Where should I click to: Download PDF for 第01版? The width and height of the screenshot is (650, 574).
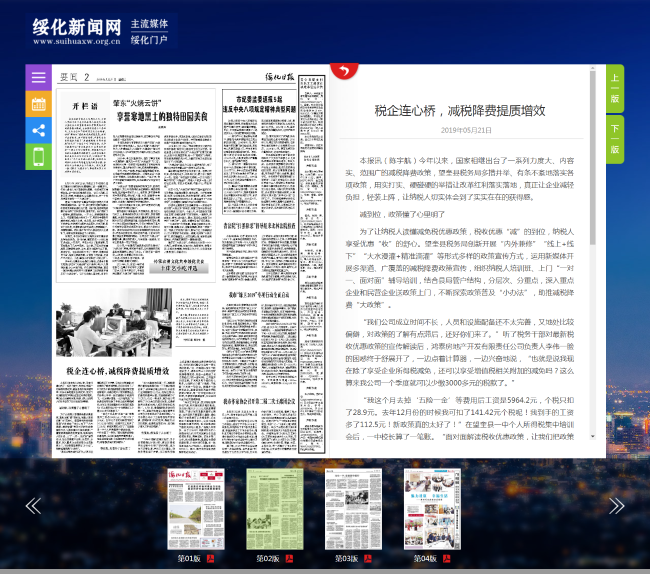pyautogui.click(x=211, y=559)
